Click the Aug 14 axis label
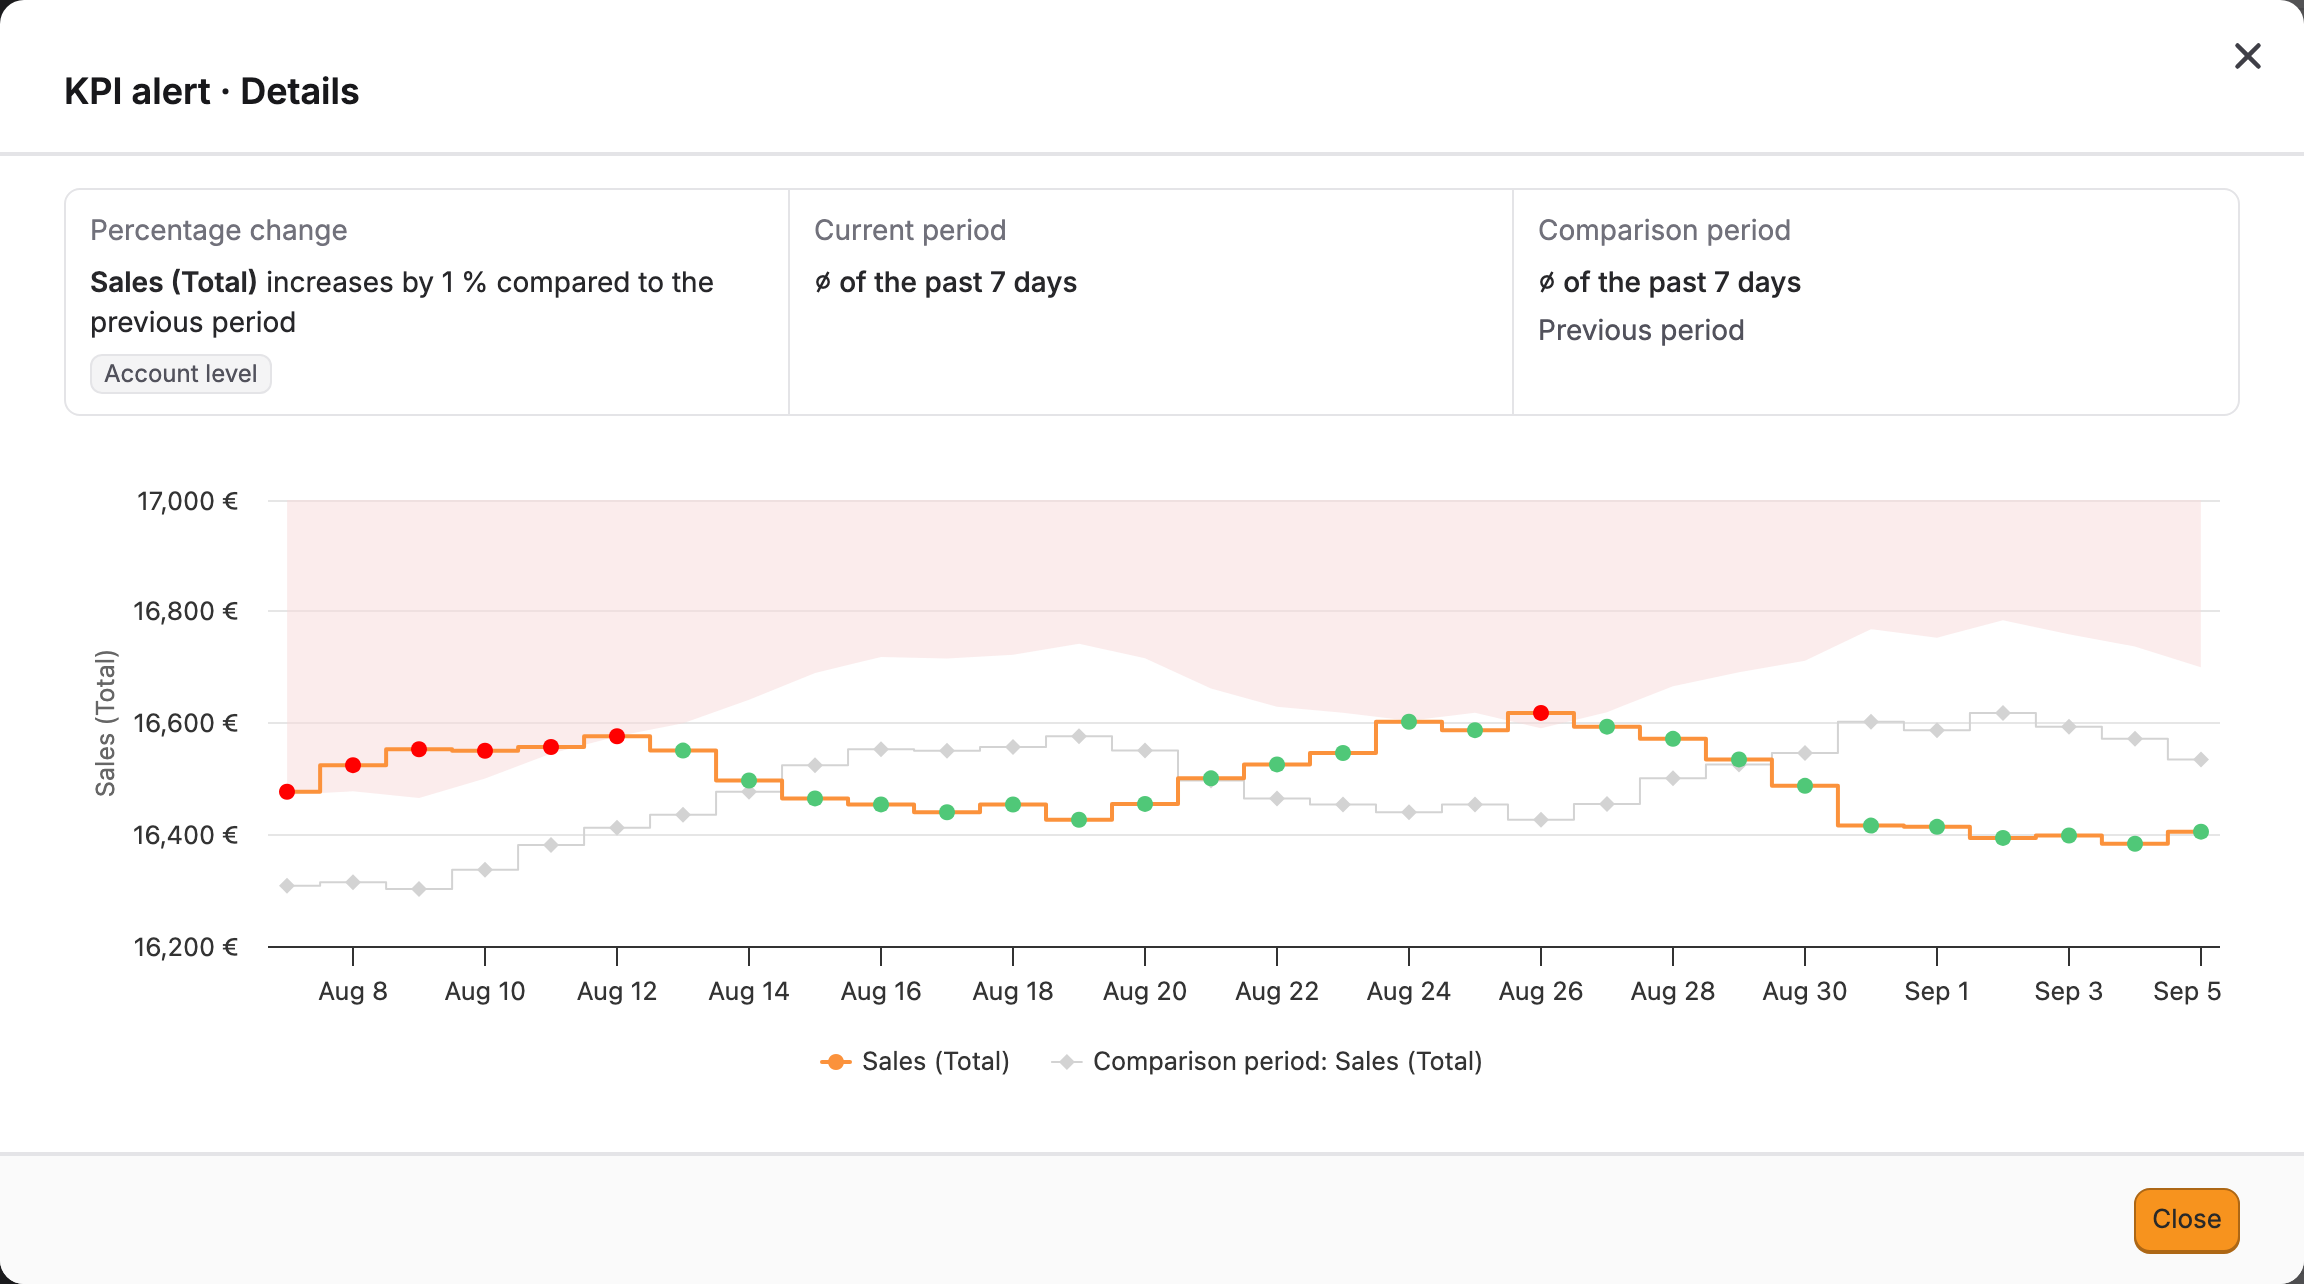Viewport: 2304px width, 1284px height. pyautogui.click(x=749, y=991)
